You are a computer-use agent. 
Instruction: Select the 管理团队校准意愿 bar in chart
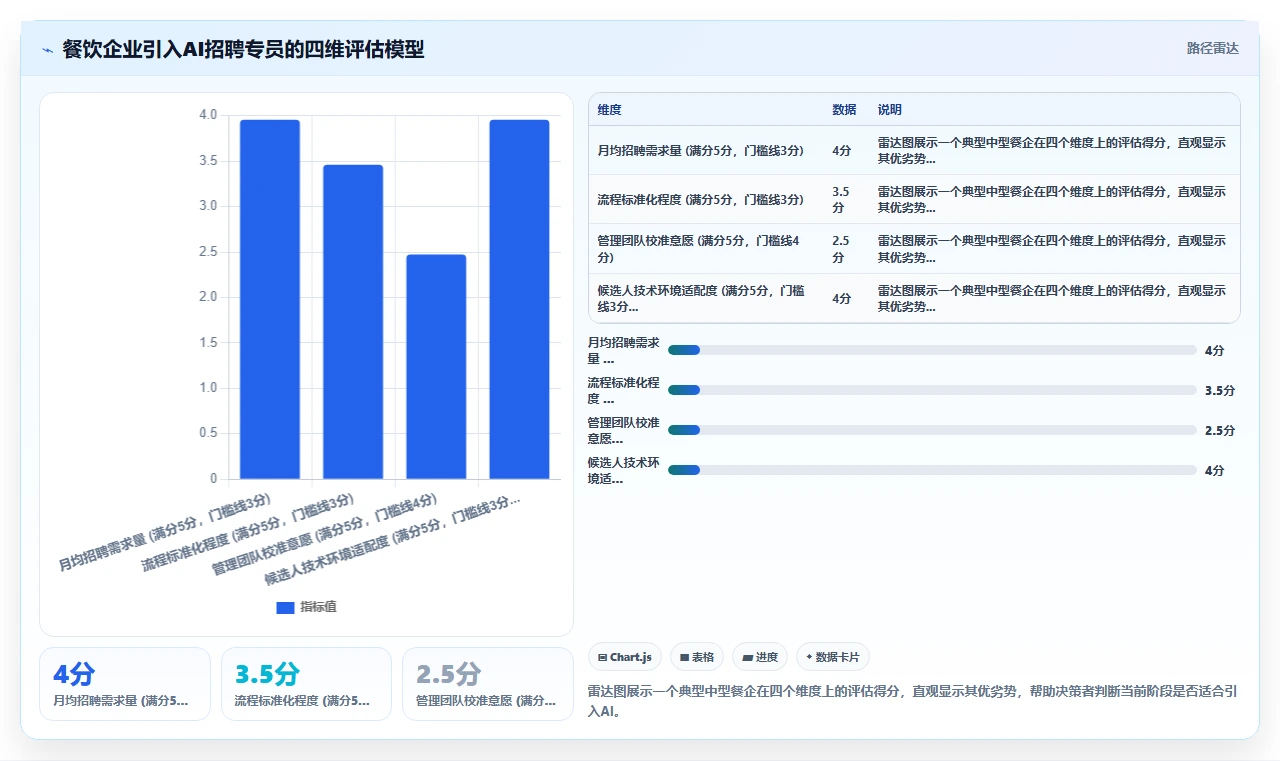pyautogui.click(x=436, y=367)
